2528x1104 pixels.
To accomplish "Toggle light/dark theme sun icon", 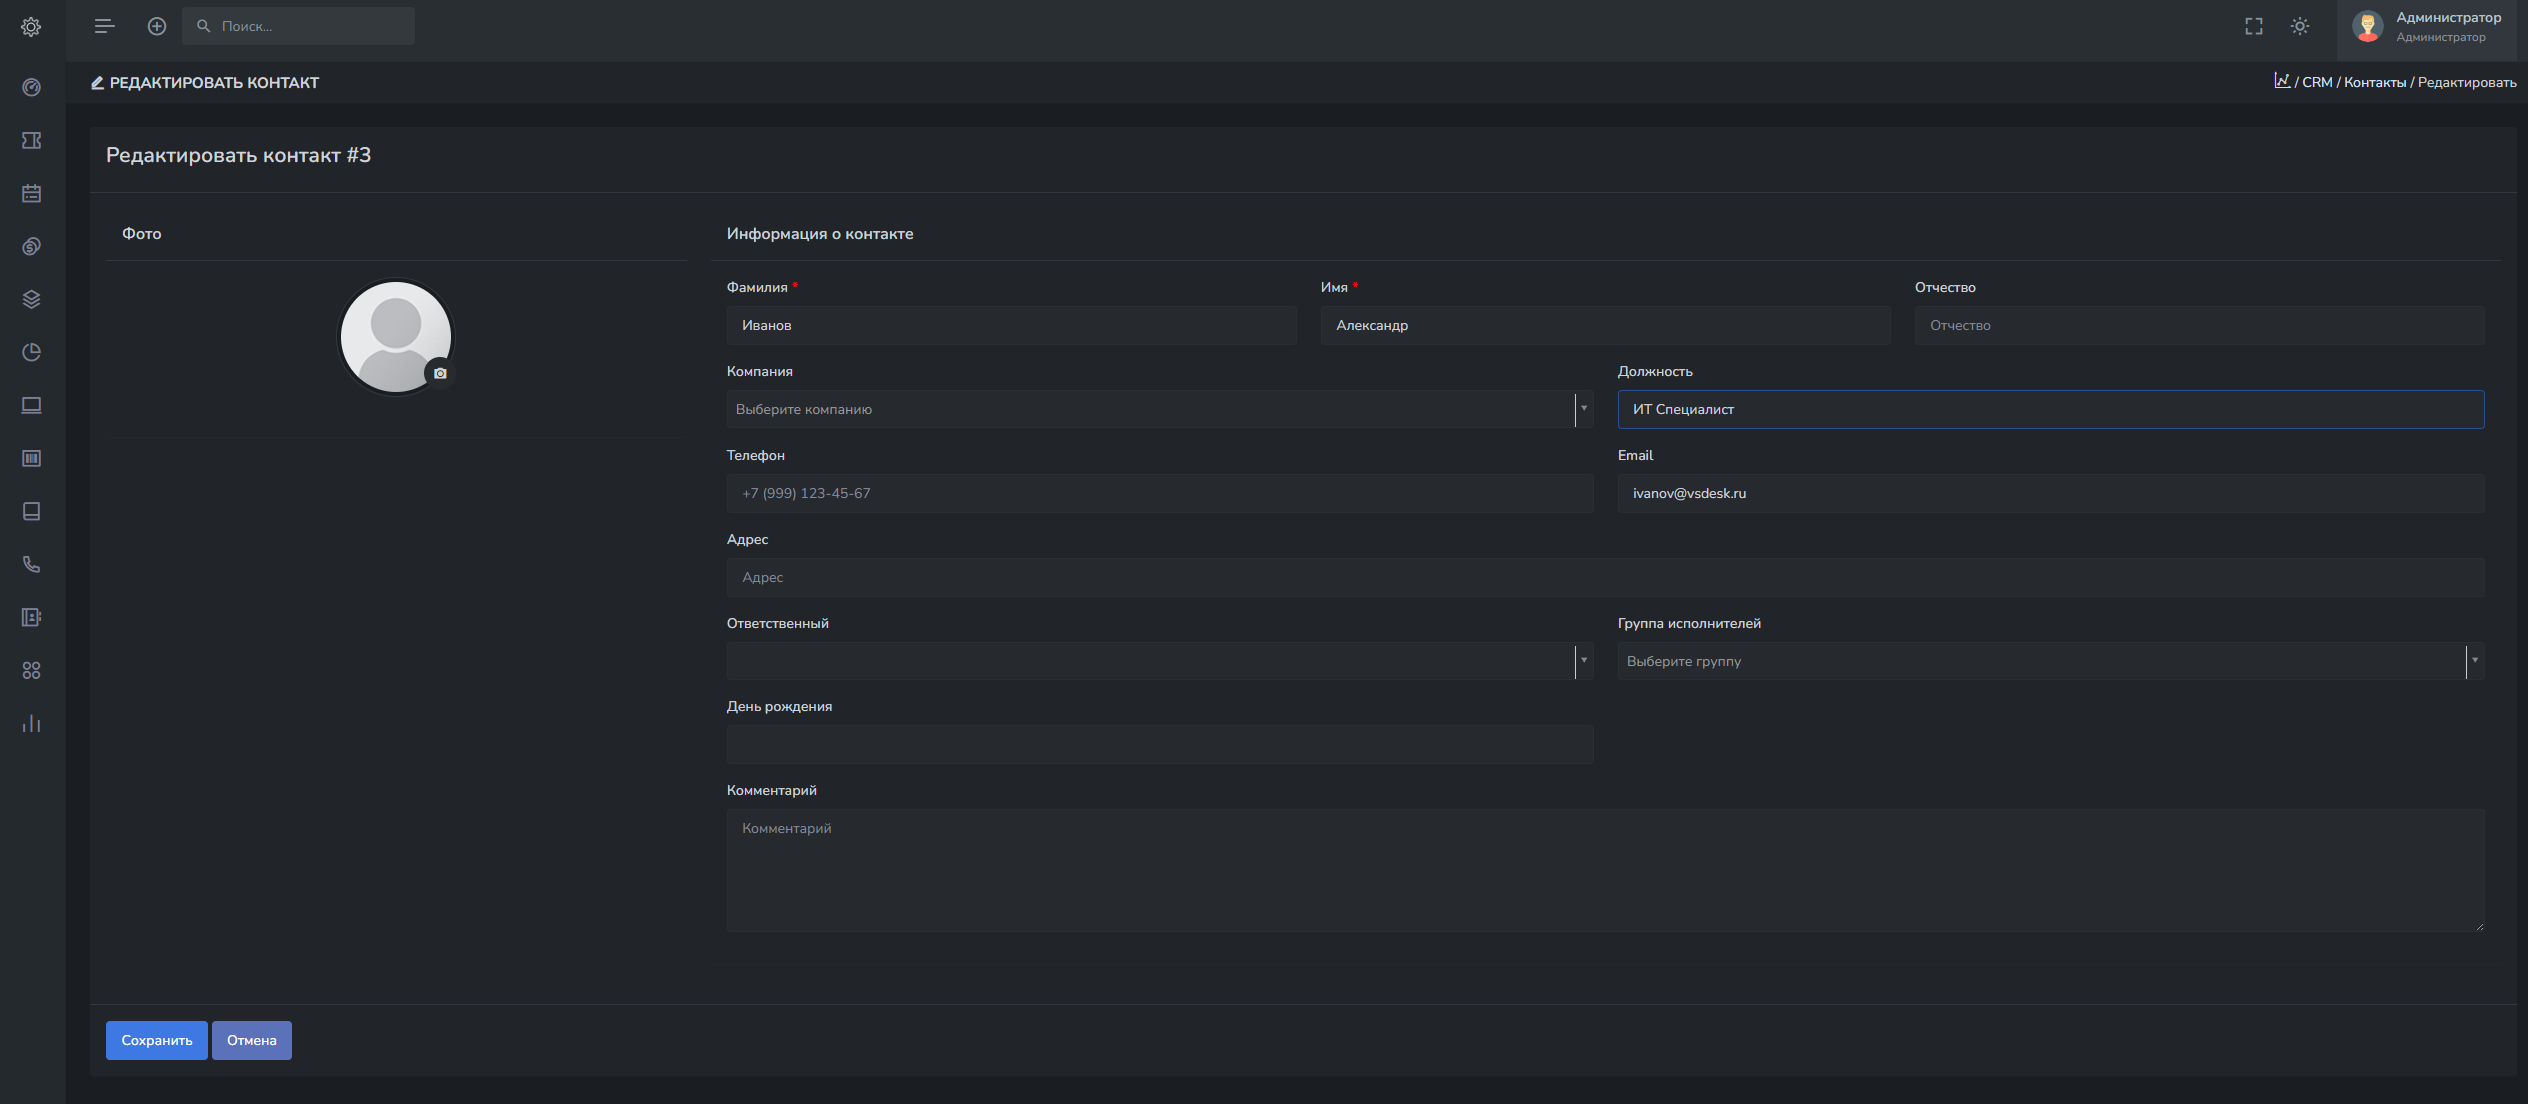I will [2300, 27].
